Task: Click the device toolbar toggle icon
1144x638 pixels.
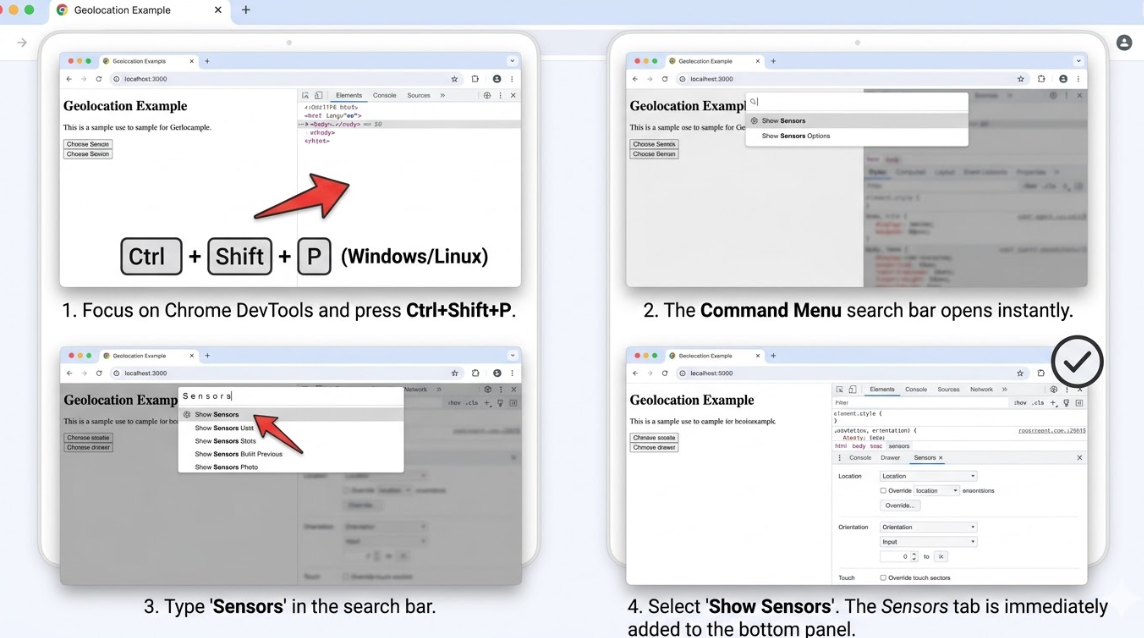Action: pyautogui.click(x=852, y=389)
